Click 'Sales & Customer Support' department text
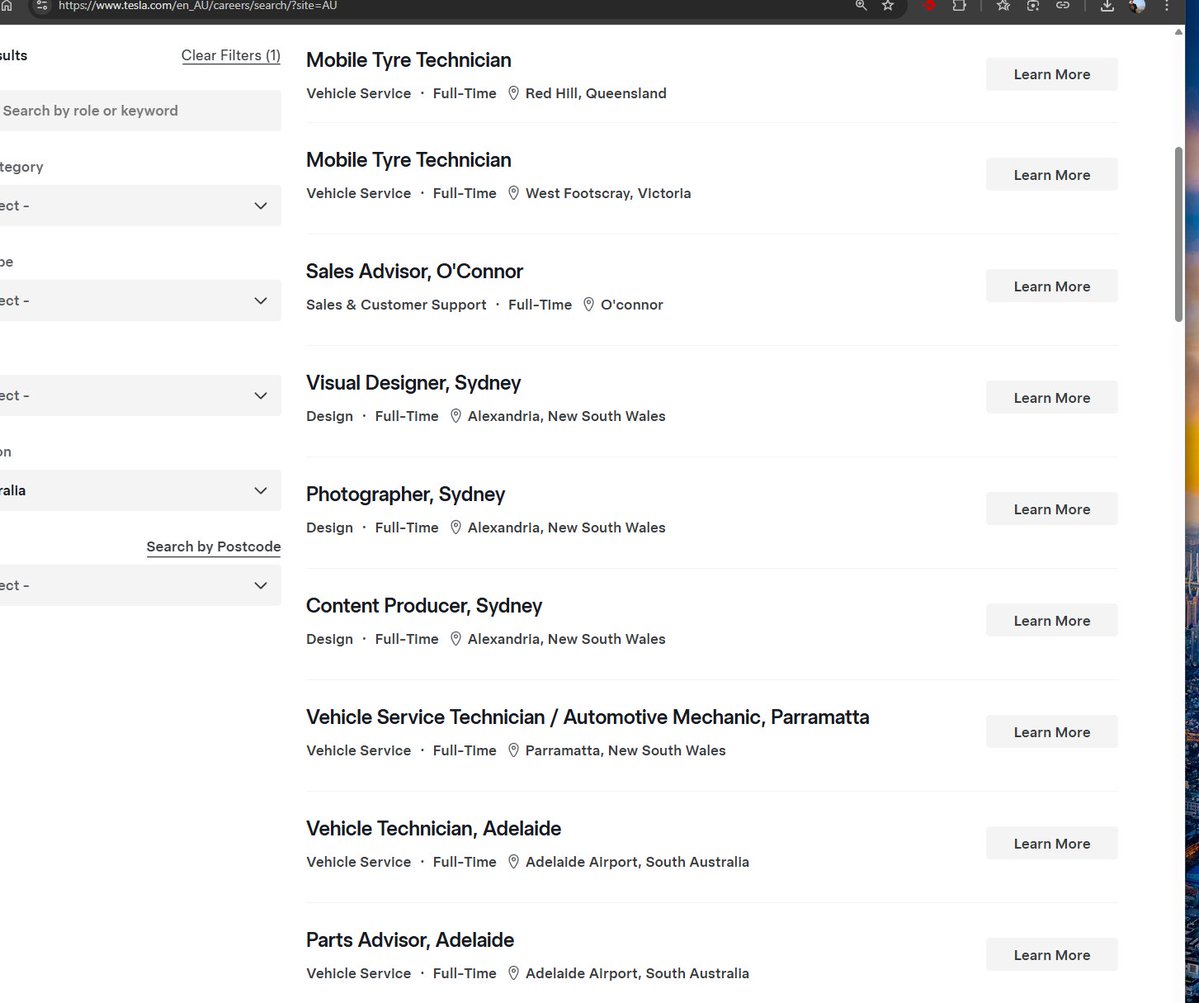Viewport: 1199px width, 1003px height. pos(396,305)
